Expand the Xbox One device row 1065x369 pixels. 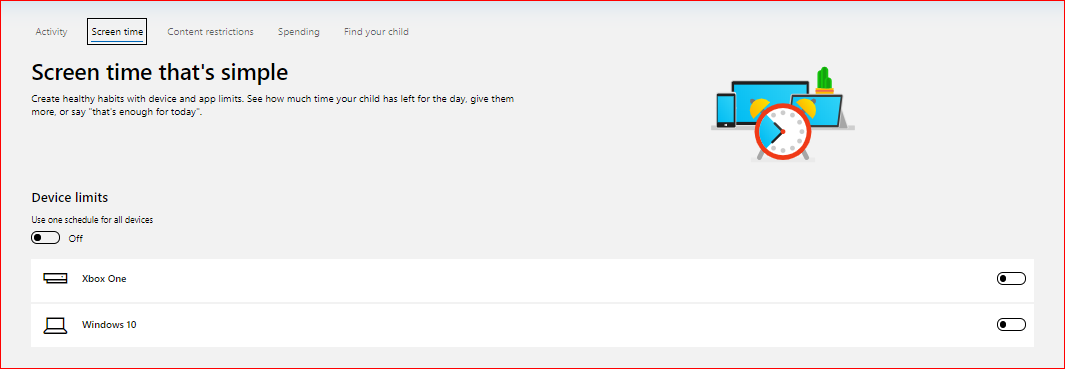click(x=532, y=279)
